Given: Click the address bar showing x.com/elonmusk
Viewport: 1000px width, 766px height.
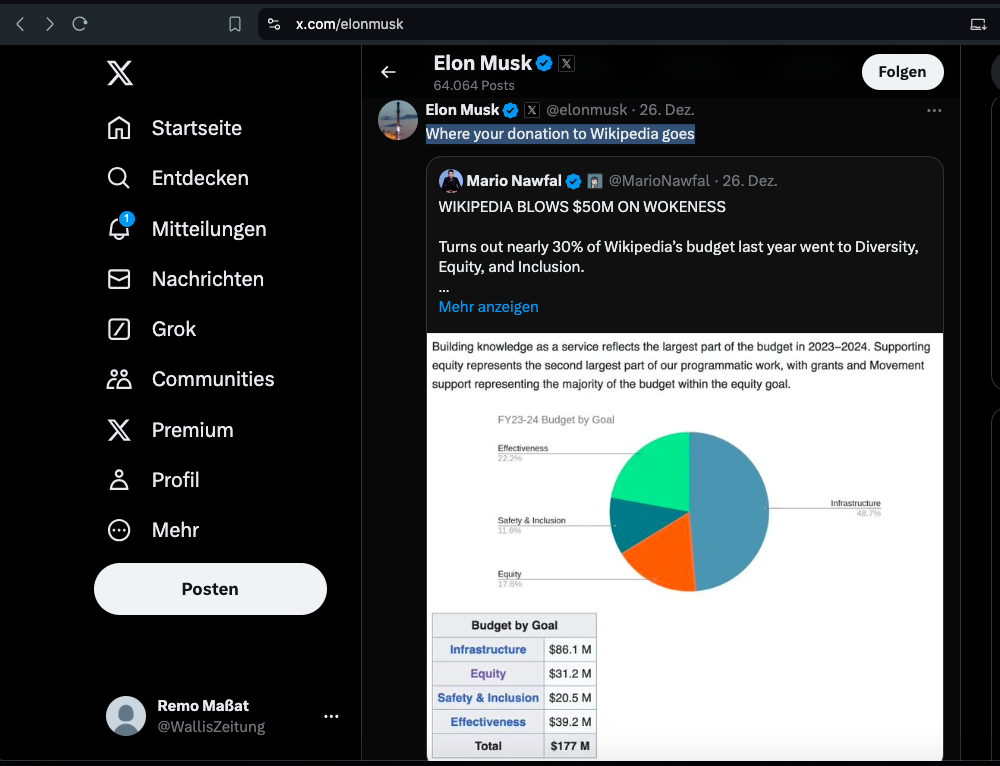Looking at the screenshot, I should (x=349, y=24).
